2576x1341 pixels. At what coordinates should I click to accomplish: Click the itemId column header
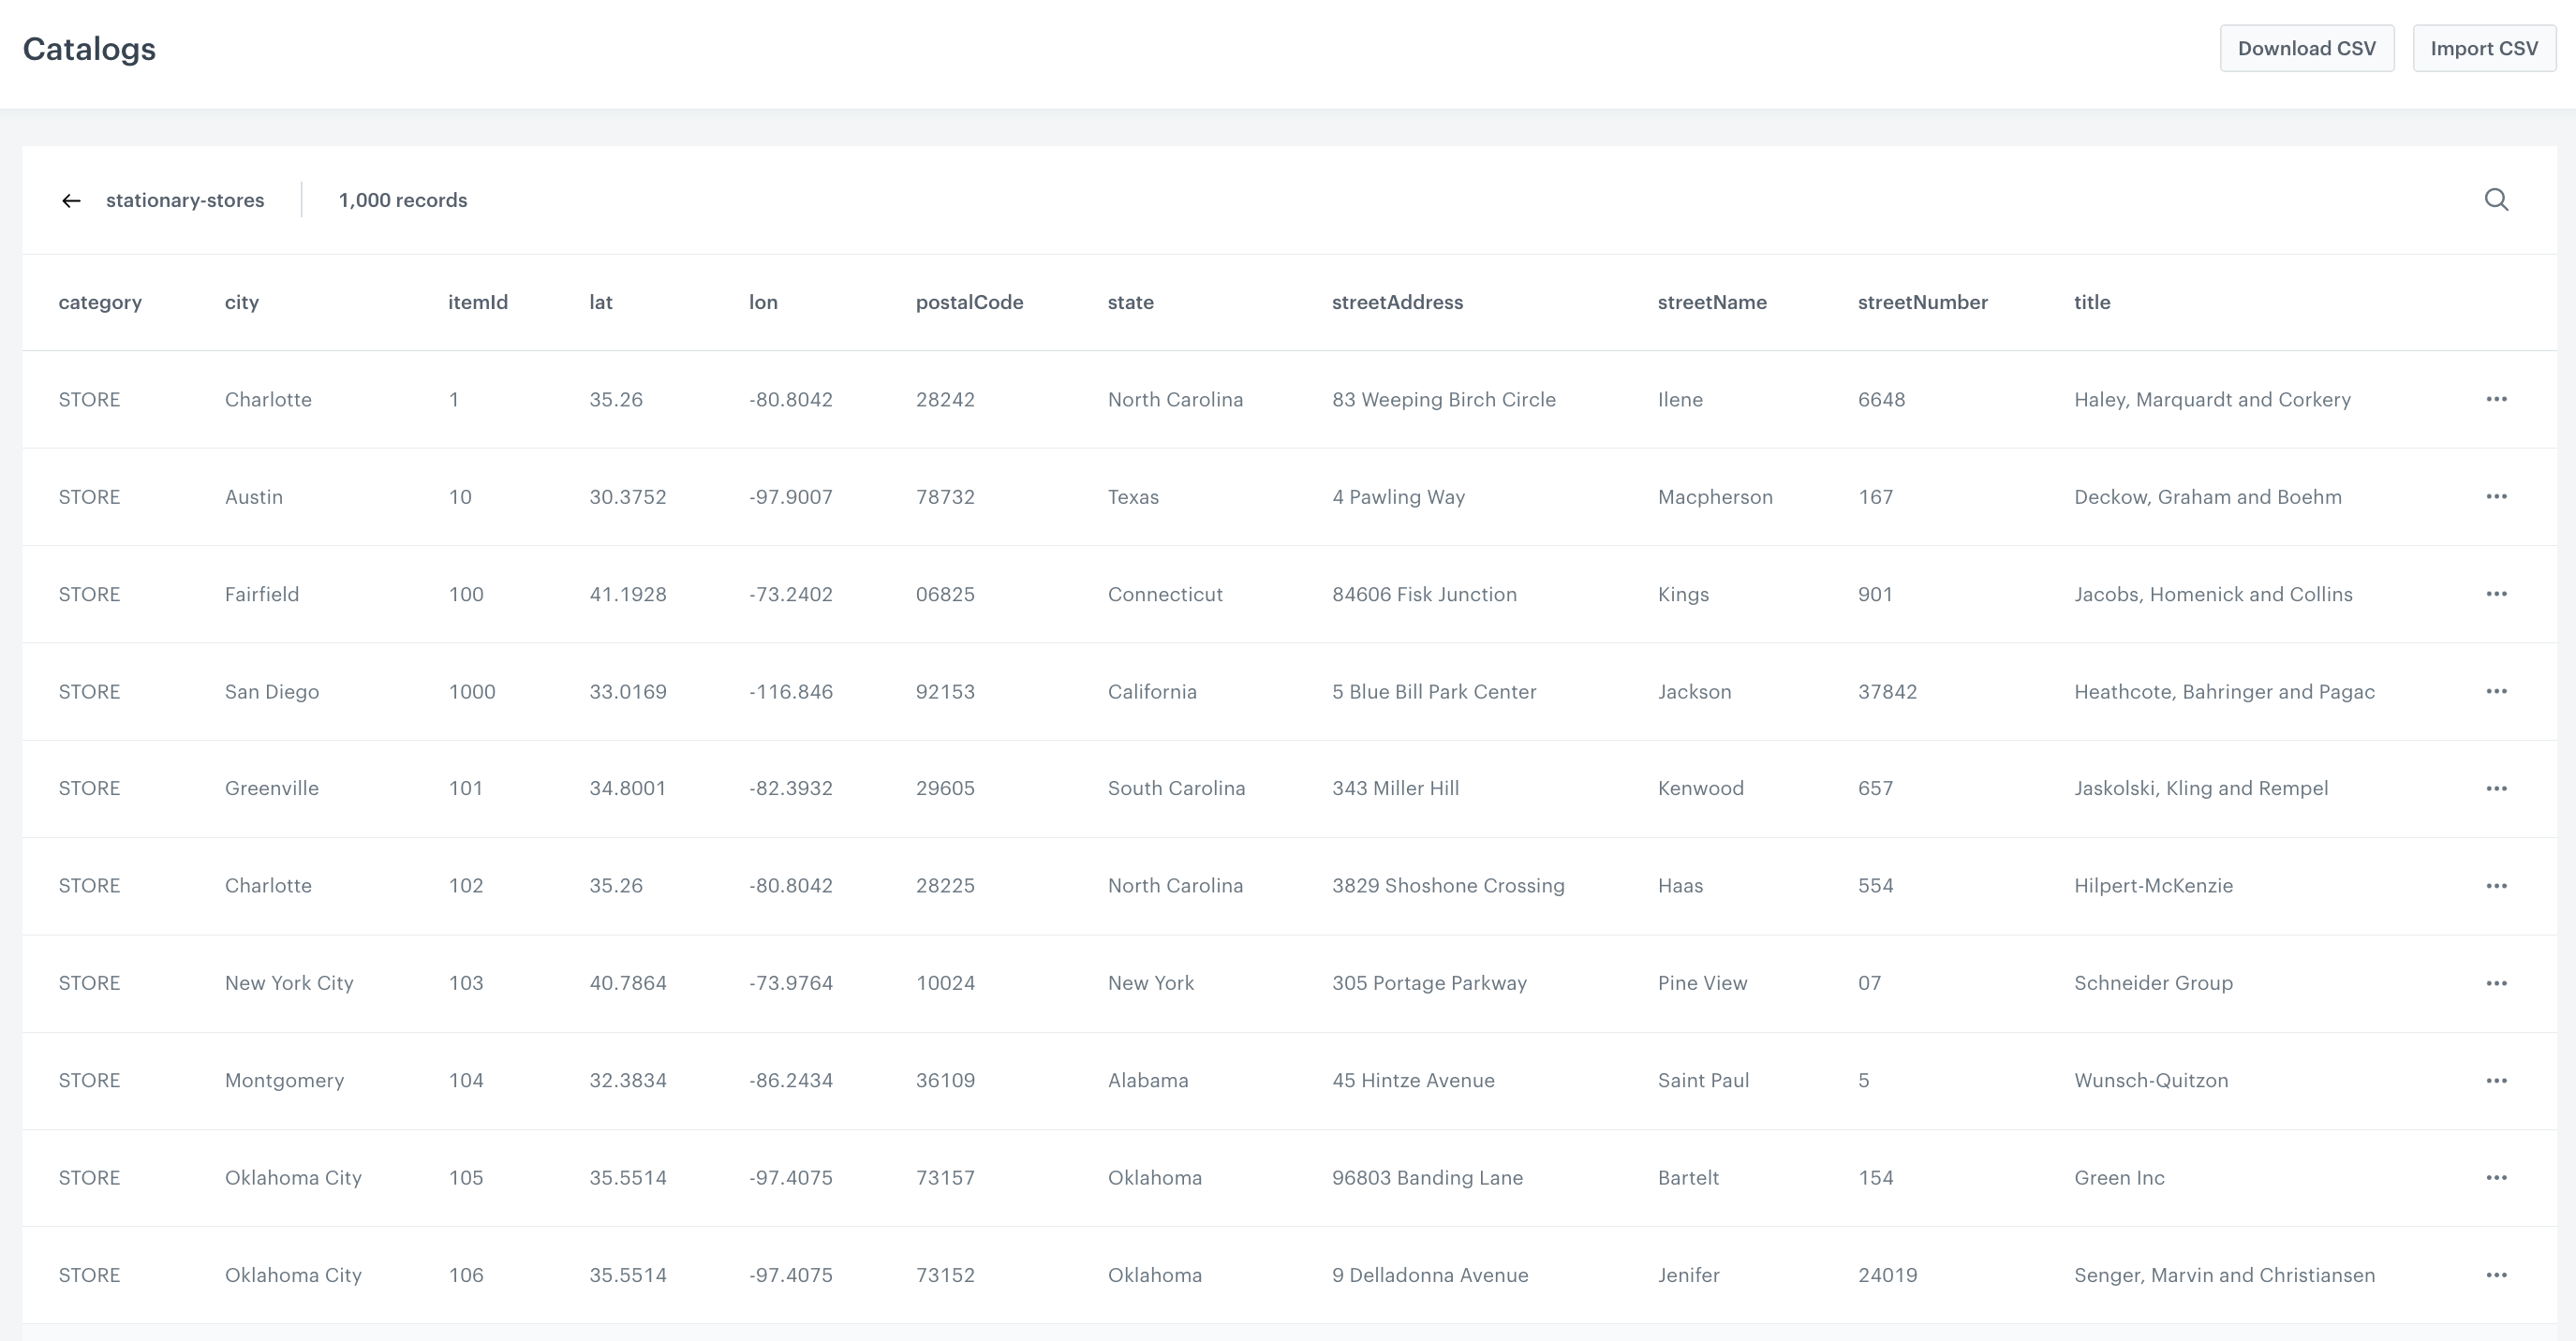(x=477, y=302)
